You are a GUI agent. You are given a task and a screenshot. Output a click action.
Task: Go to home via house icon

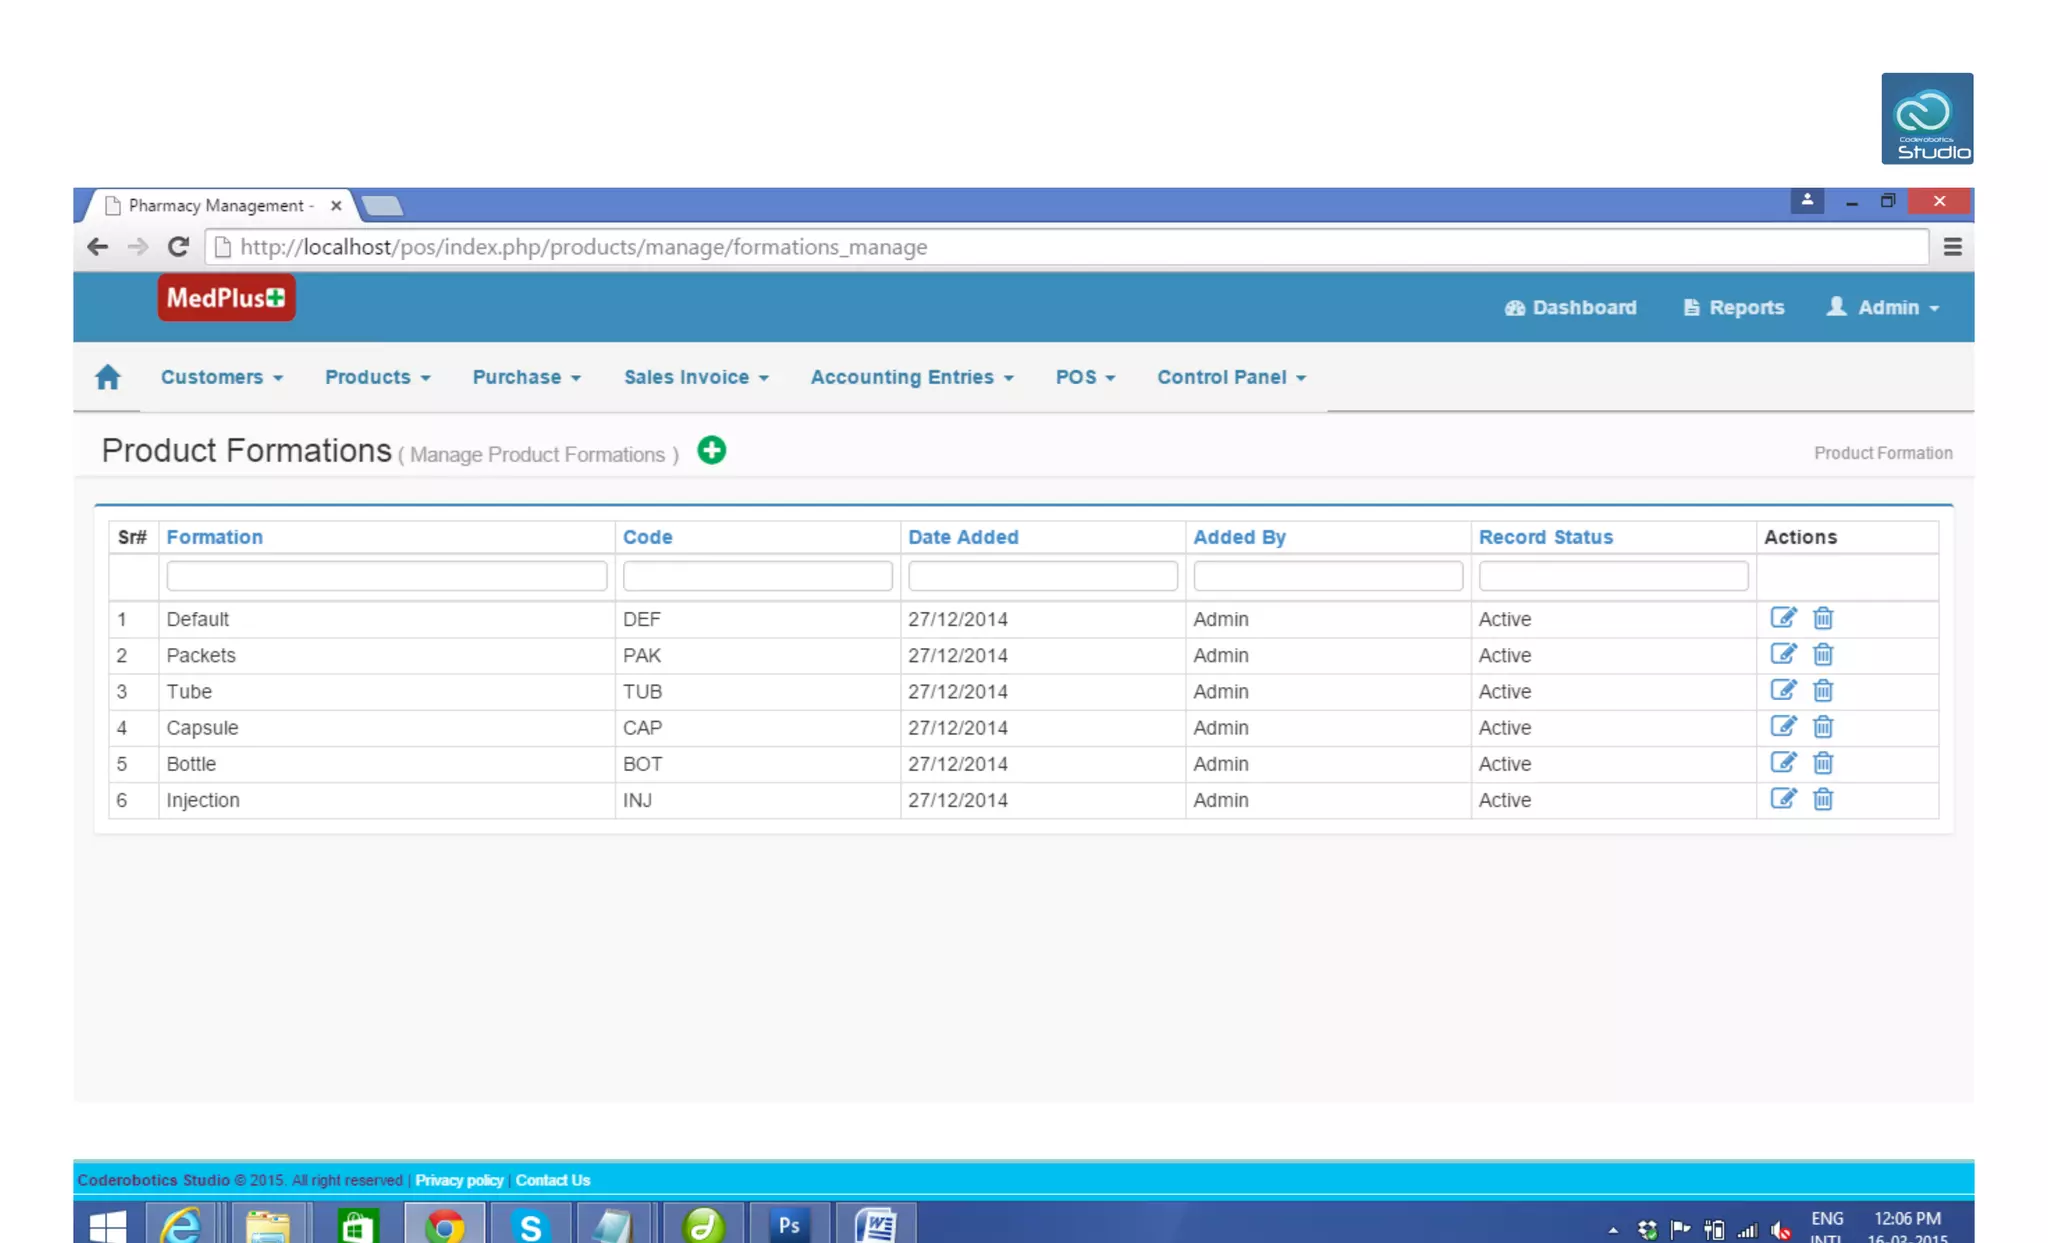(x=108, y=377)
